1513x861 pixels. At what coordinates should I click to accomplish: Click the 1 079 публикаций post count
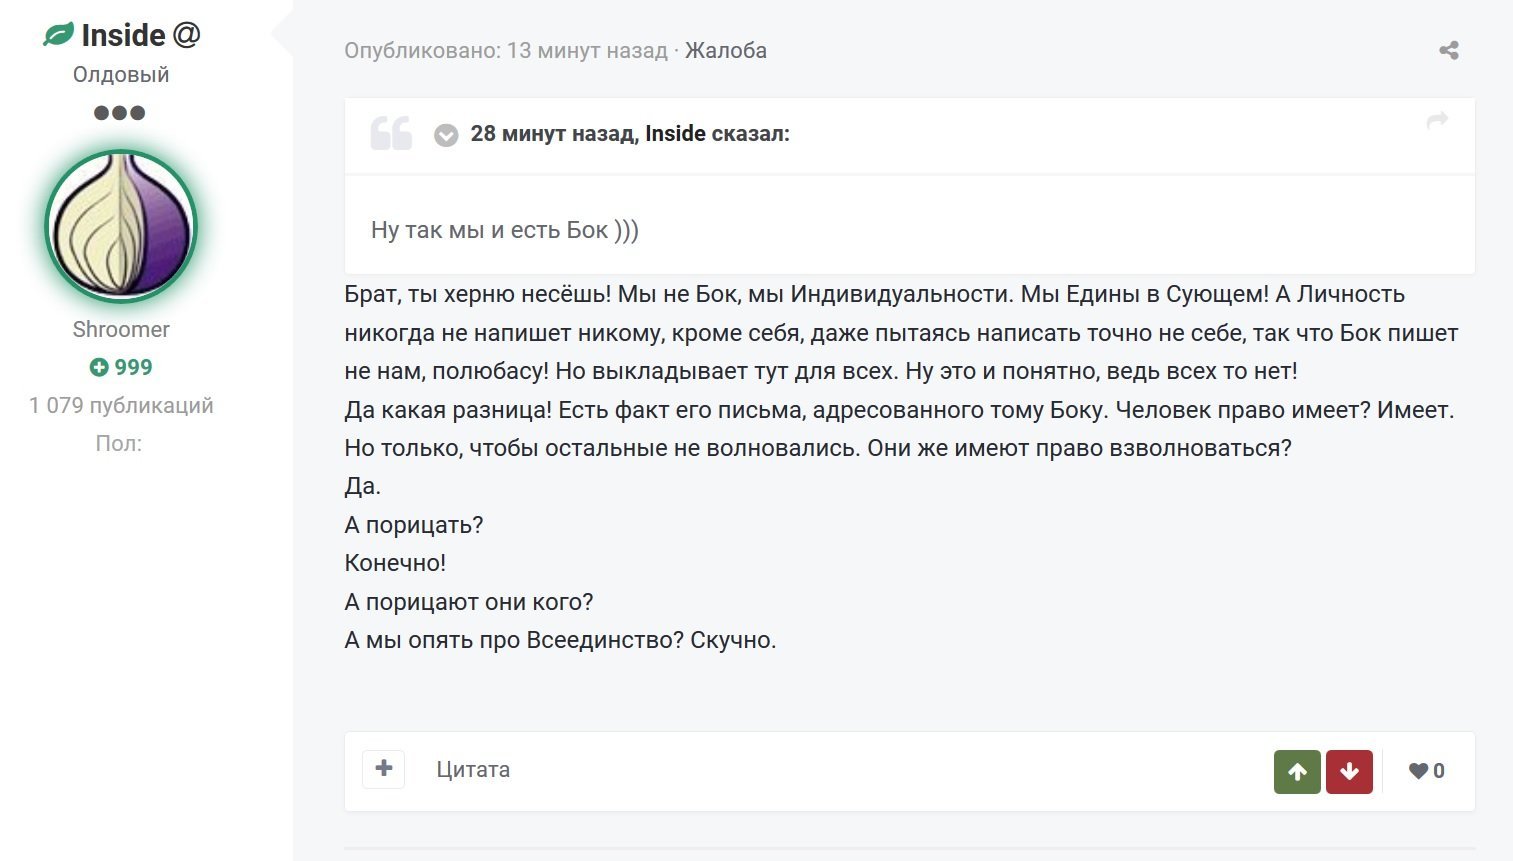tap(121, 405)
